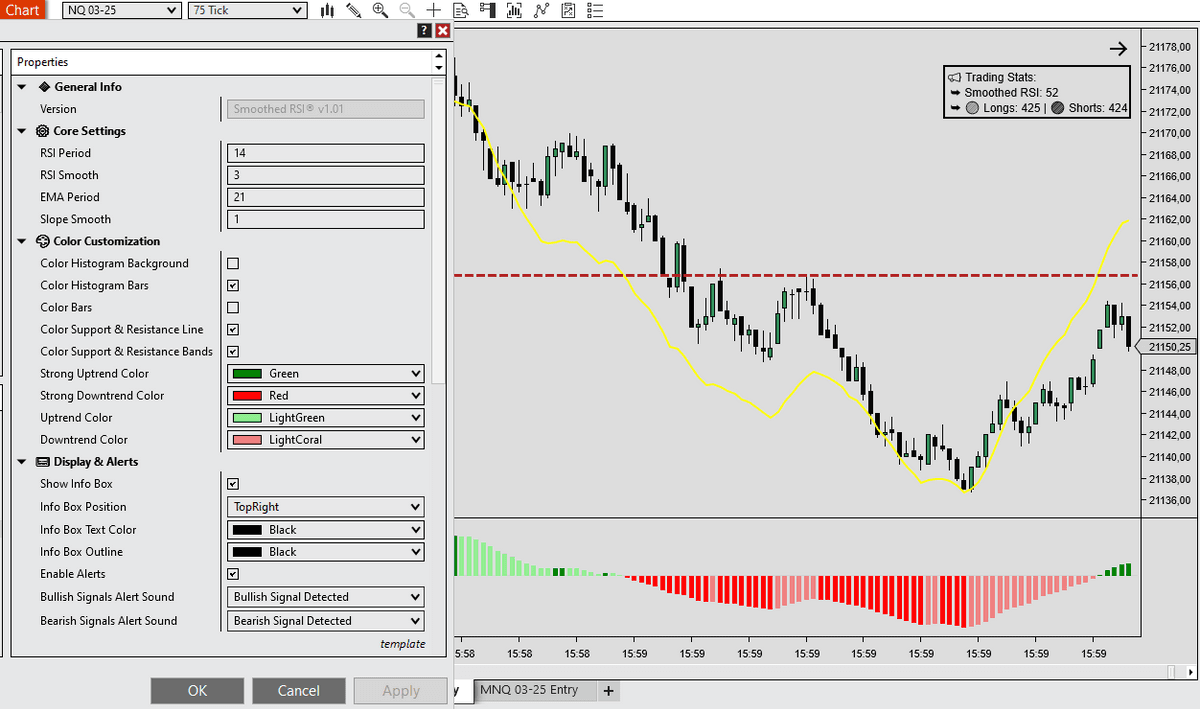
Task: Click the help question mark icon
Action: (424, 31)
